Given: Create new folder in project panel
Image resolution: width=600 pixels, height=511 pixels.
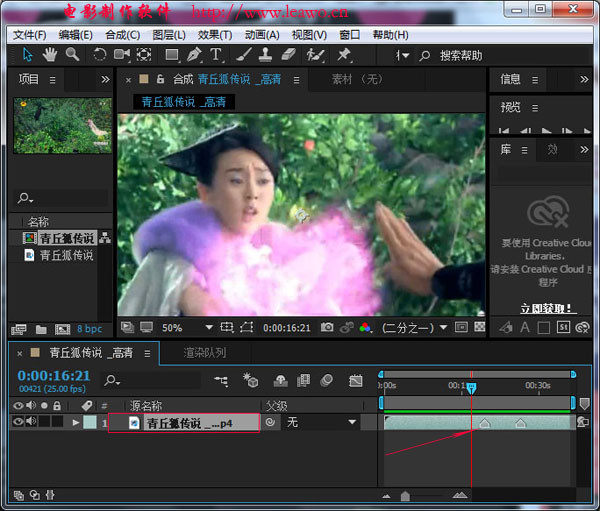Looking at the screenshot, I should click(x=41, y=329).
